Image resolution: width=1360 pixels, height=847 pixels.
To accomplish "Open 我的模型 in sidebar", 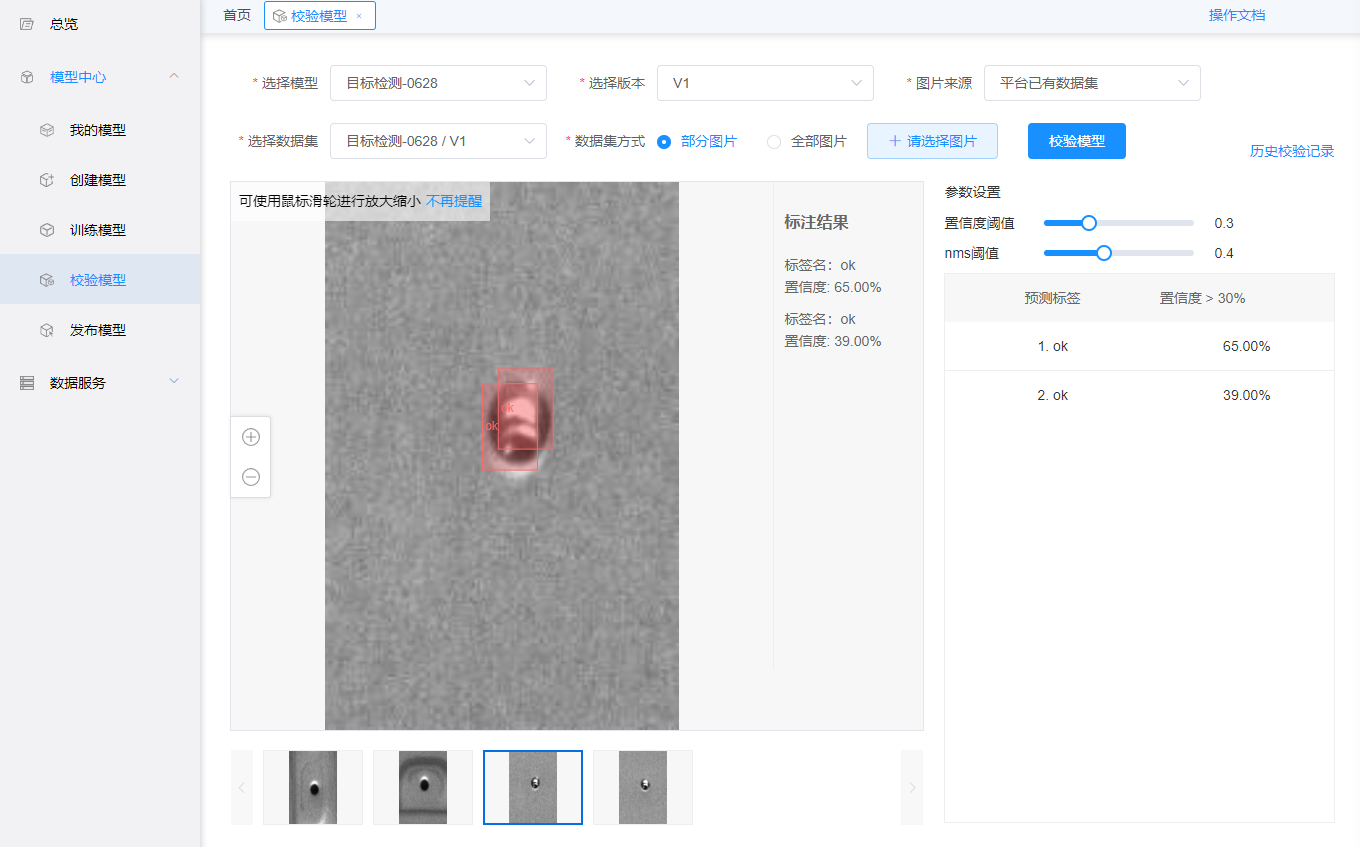I will click(x=98, y=130).
